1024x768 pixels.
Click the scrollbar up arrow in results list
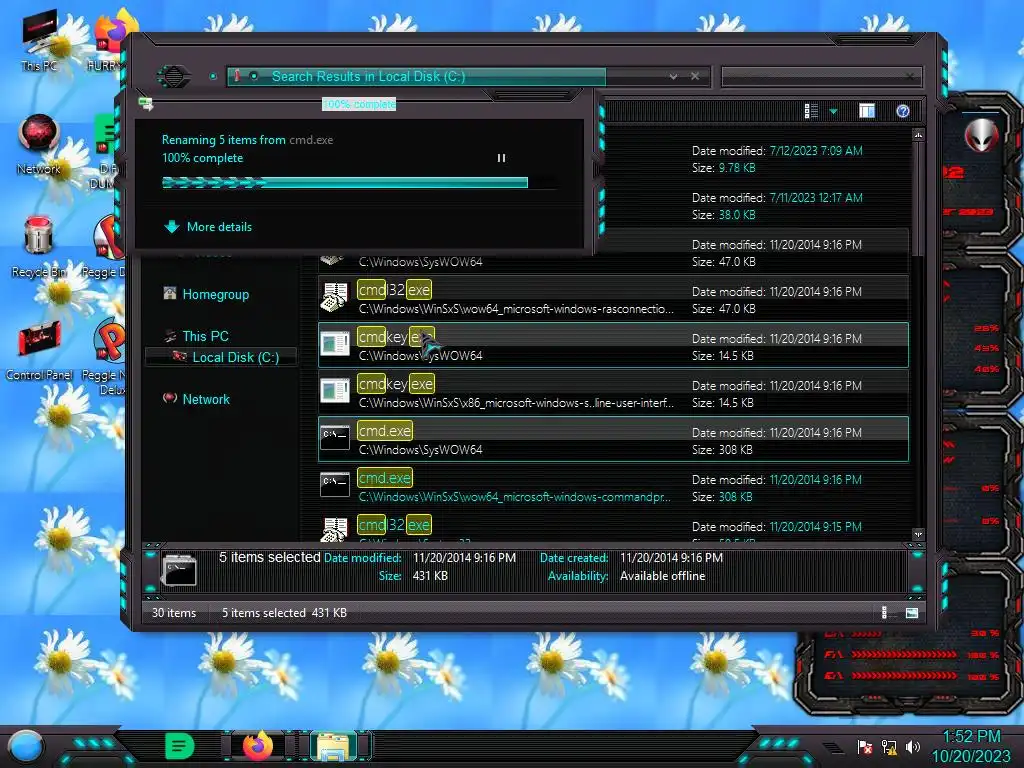click(x=918, y=135)
